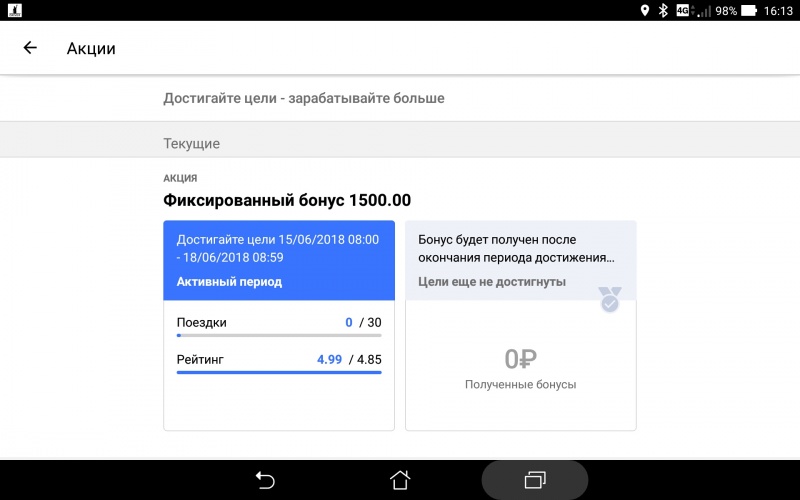Tap 'Цели еще не достигнуты' status
Screen dimensions: 800x500
[x=492, y=282]
